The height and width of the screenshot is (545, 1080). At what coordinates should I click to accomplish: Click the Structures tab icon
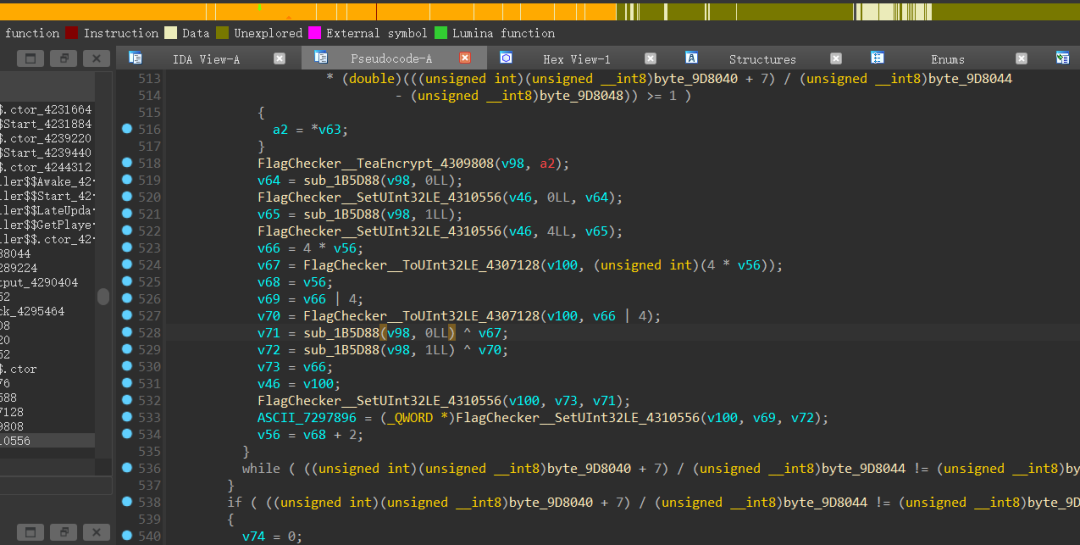(691, 58)
